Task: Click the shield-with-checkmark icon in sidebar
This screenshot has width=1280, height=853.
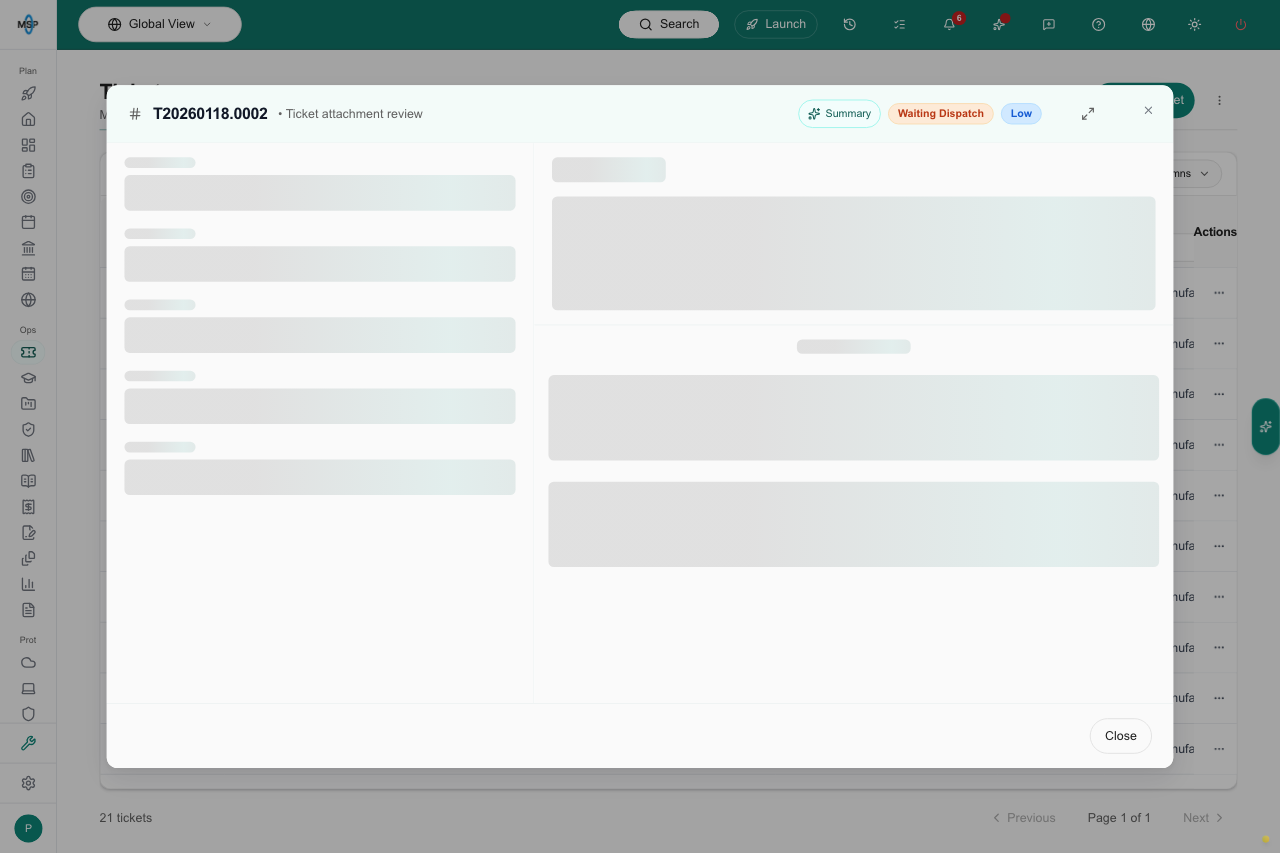Action: pos(28,429)
